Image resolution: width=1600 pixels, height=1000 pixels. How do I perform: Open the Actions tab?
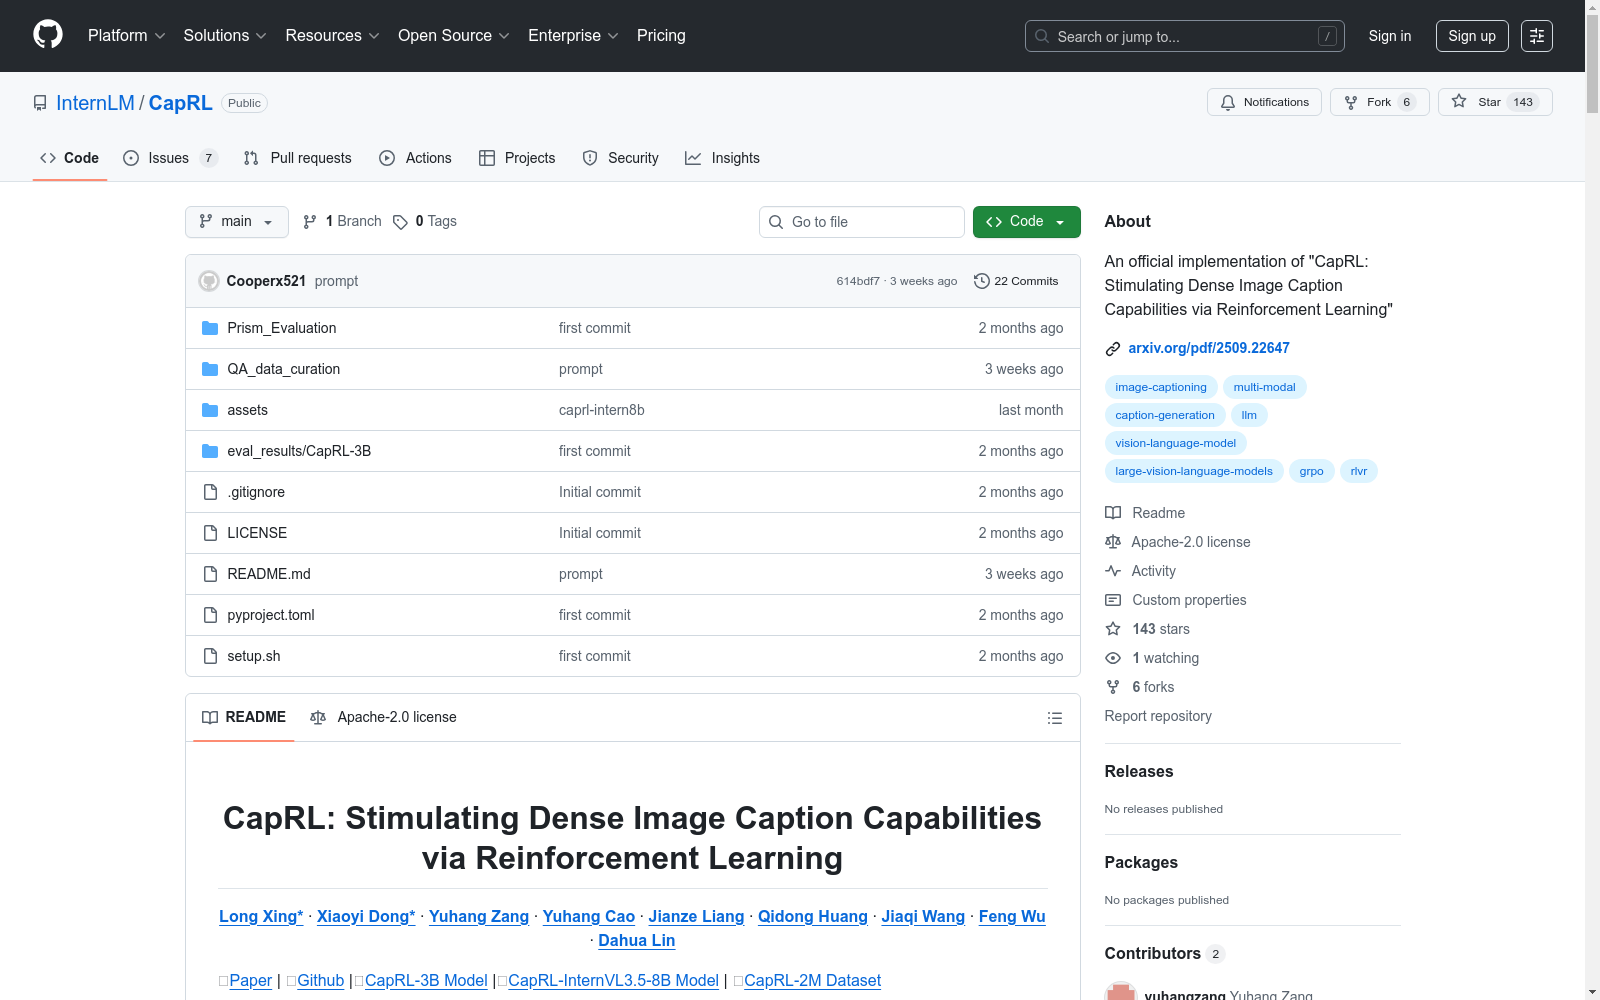click(415, 158)
